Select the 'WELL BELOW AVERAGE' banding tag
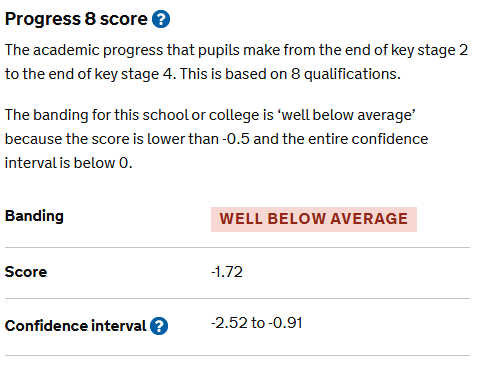 (x=314, y=219)
